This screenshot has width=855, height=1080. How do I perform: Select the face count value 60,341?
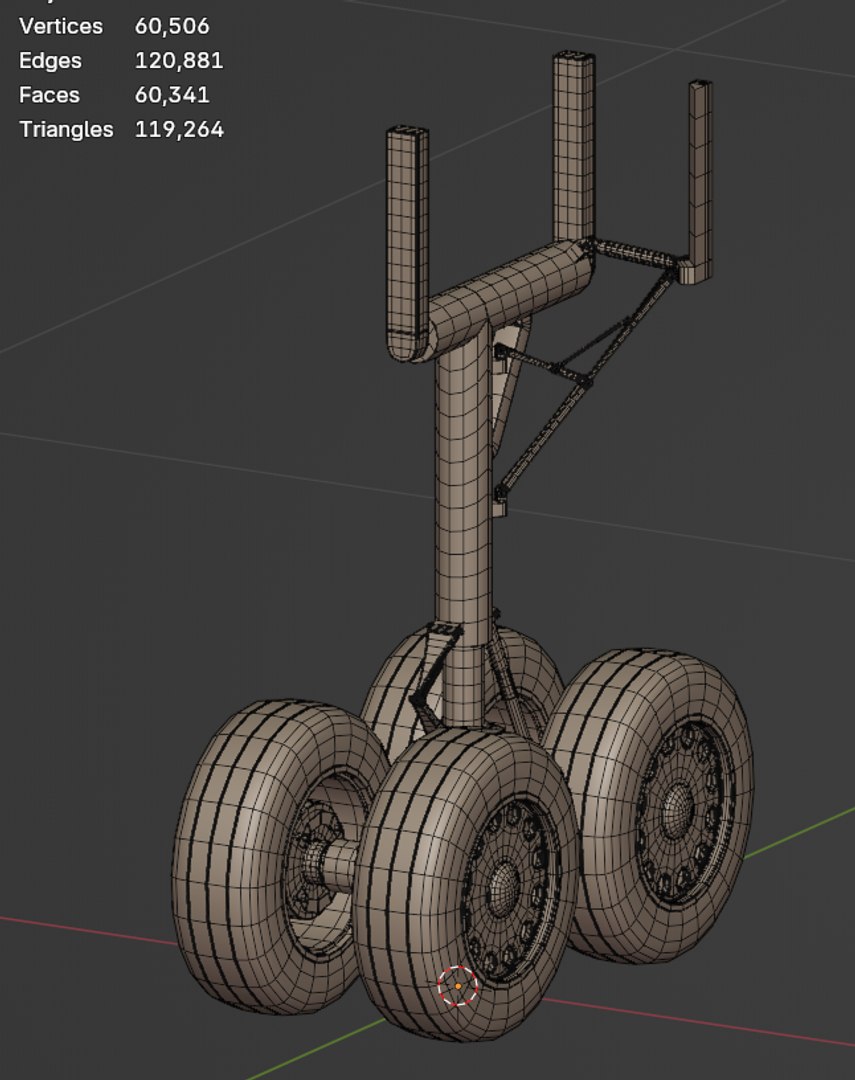(172, 95)
